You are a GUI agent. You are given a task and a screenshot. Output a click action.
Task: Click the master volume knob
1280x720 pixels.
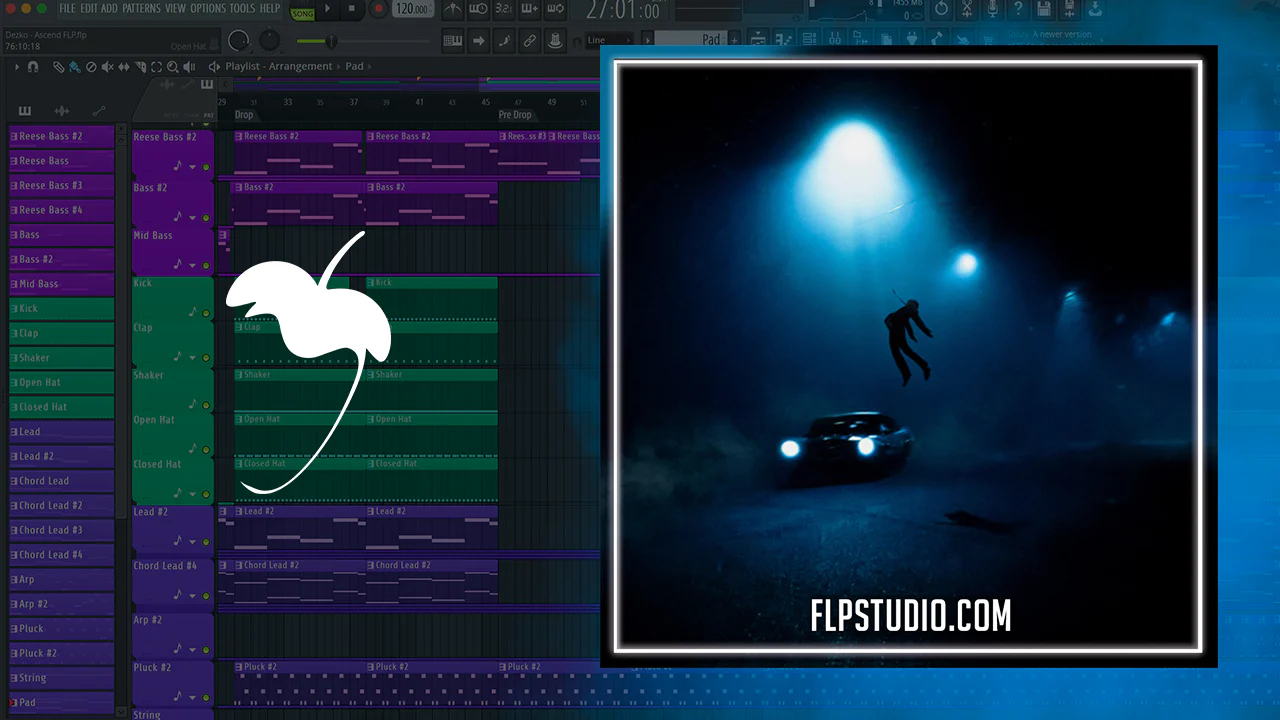coord(239,41)
